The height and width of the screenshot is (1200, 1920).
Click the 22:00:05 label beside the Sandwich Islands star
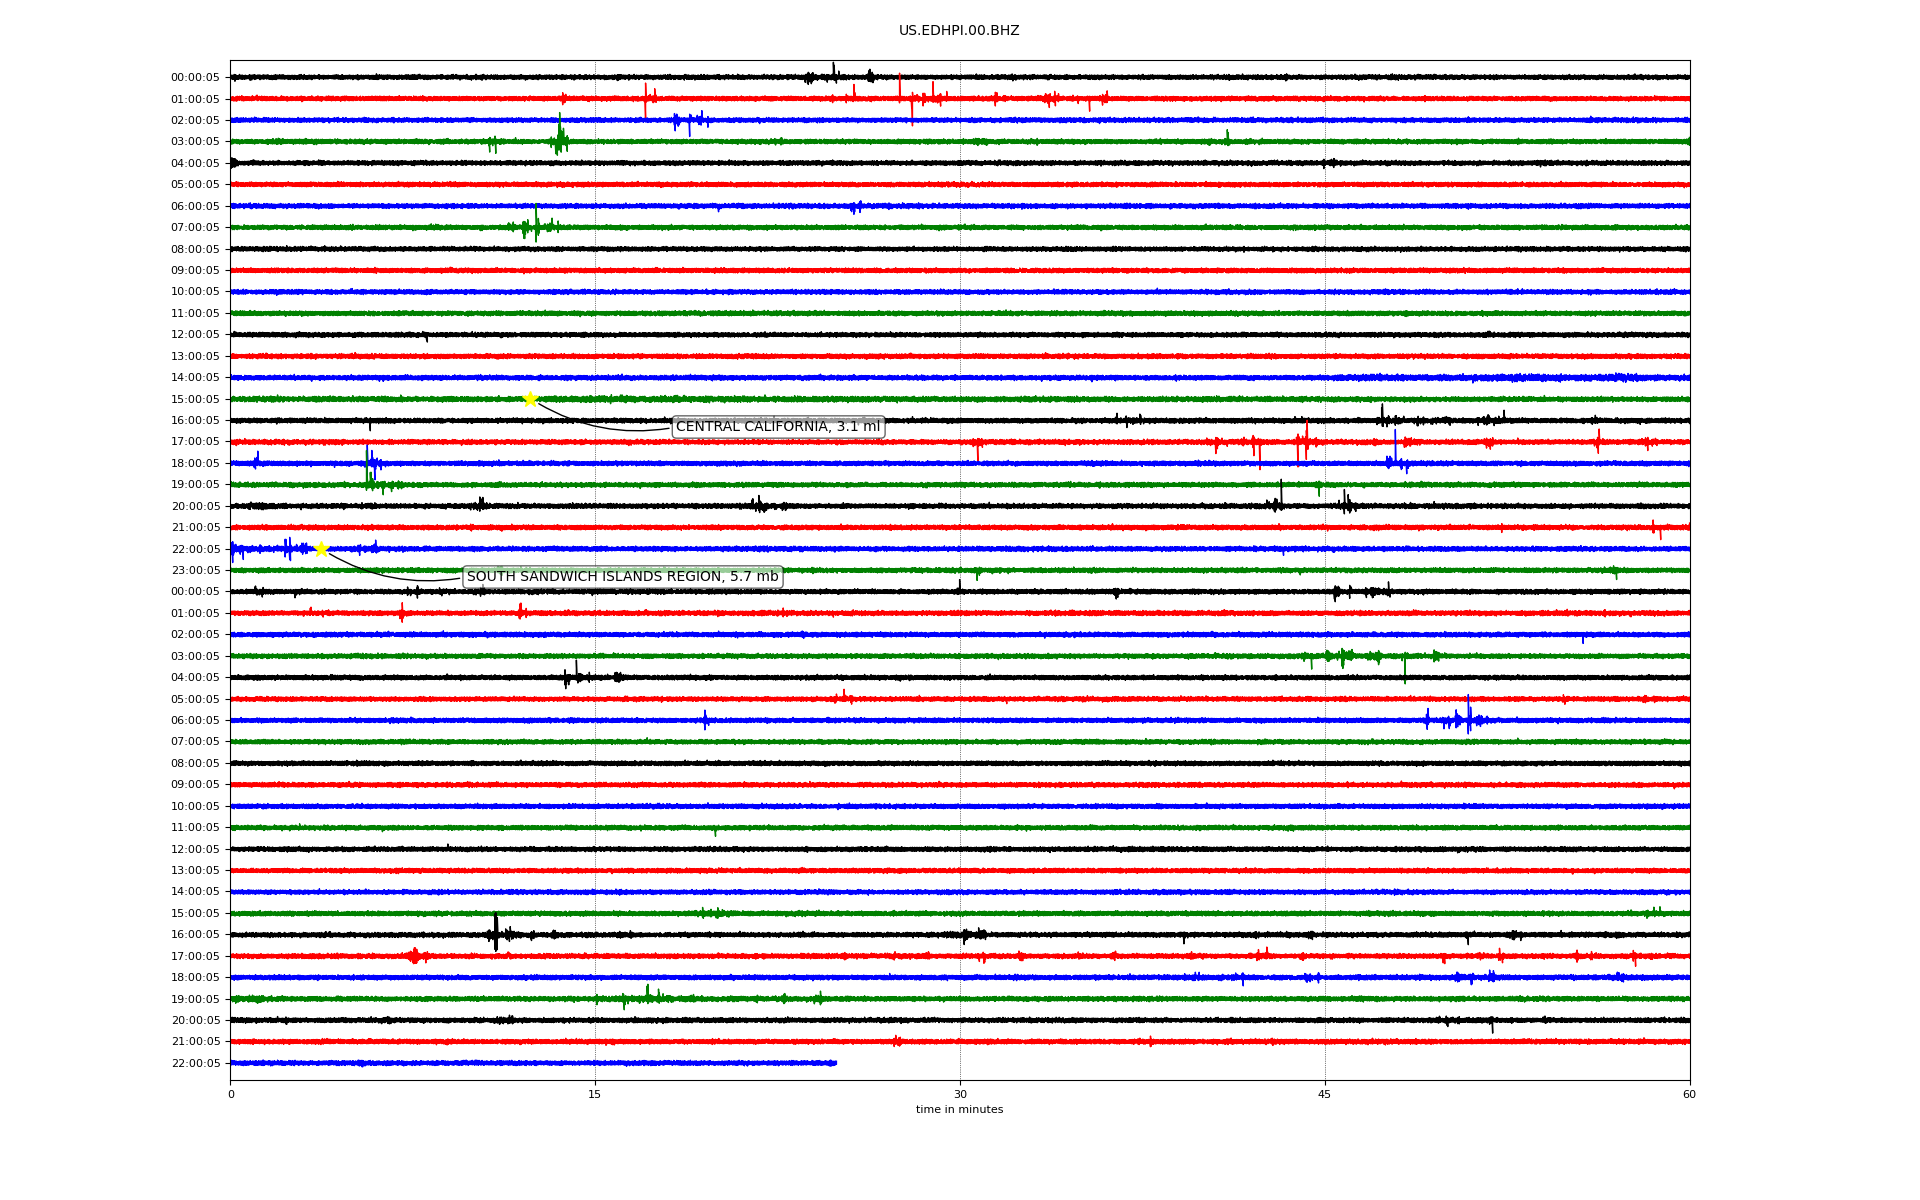pos(195,550)
